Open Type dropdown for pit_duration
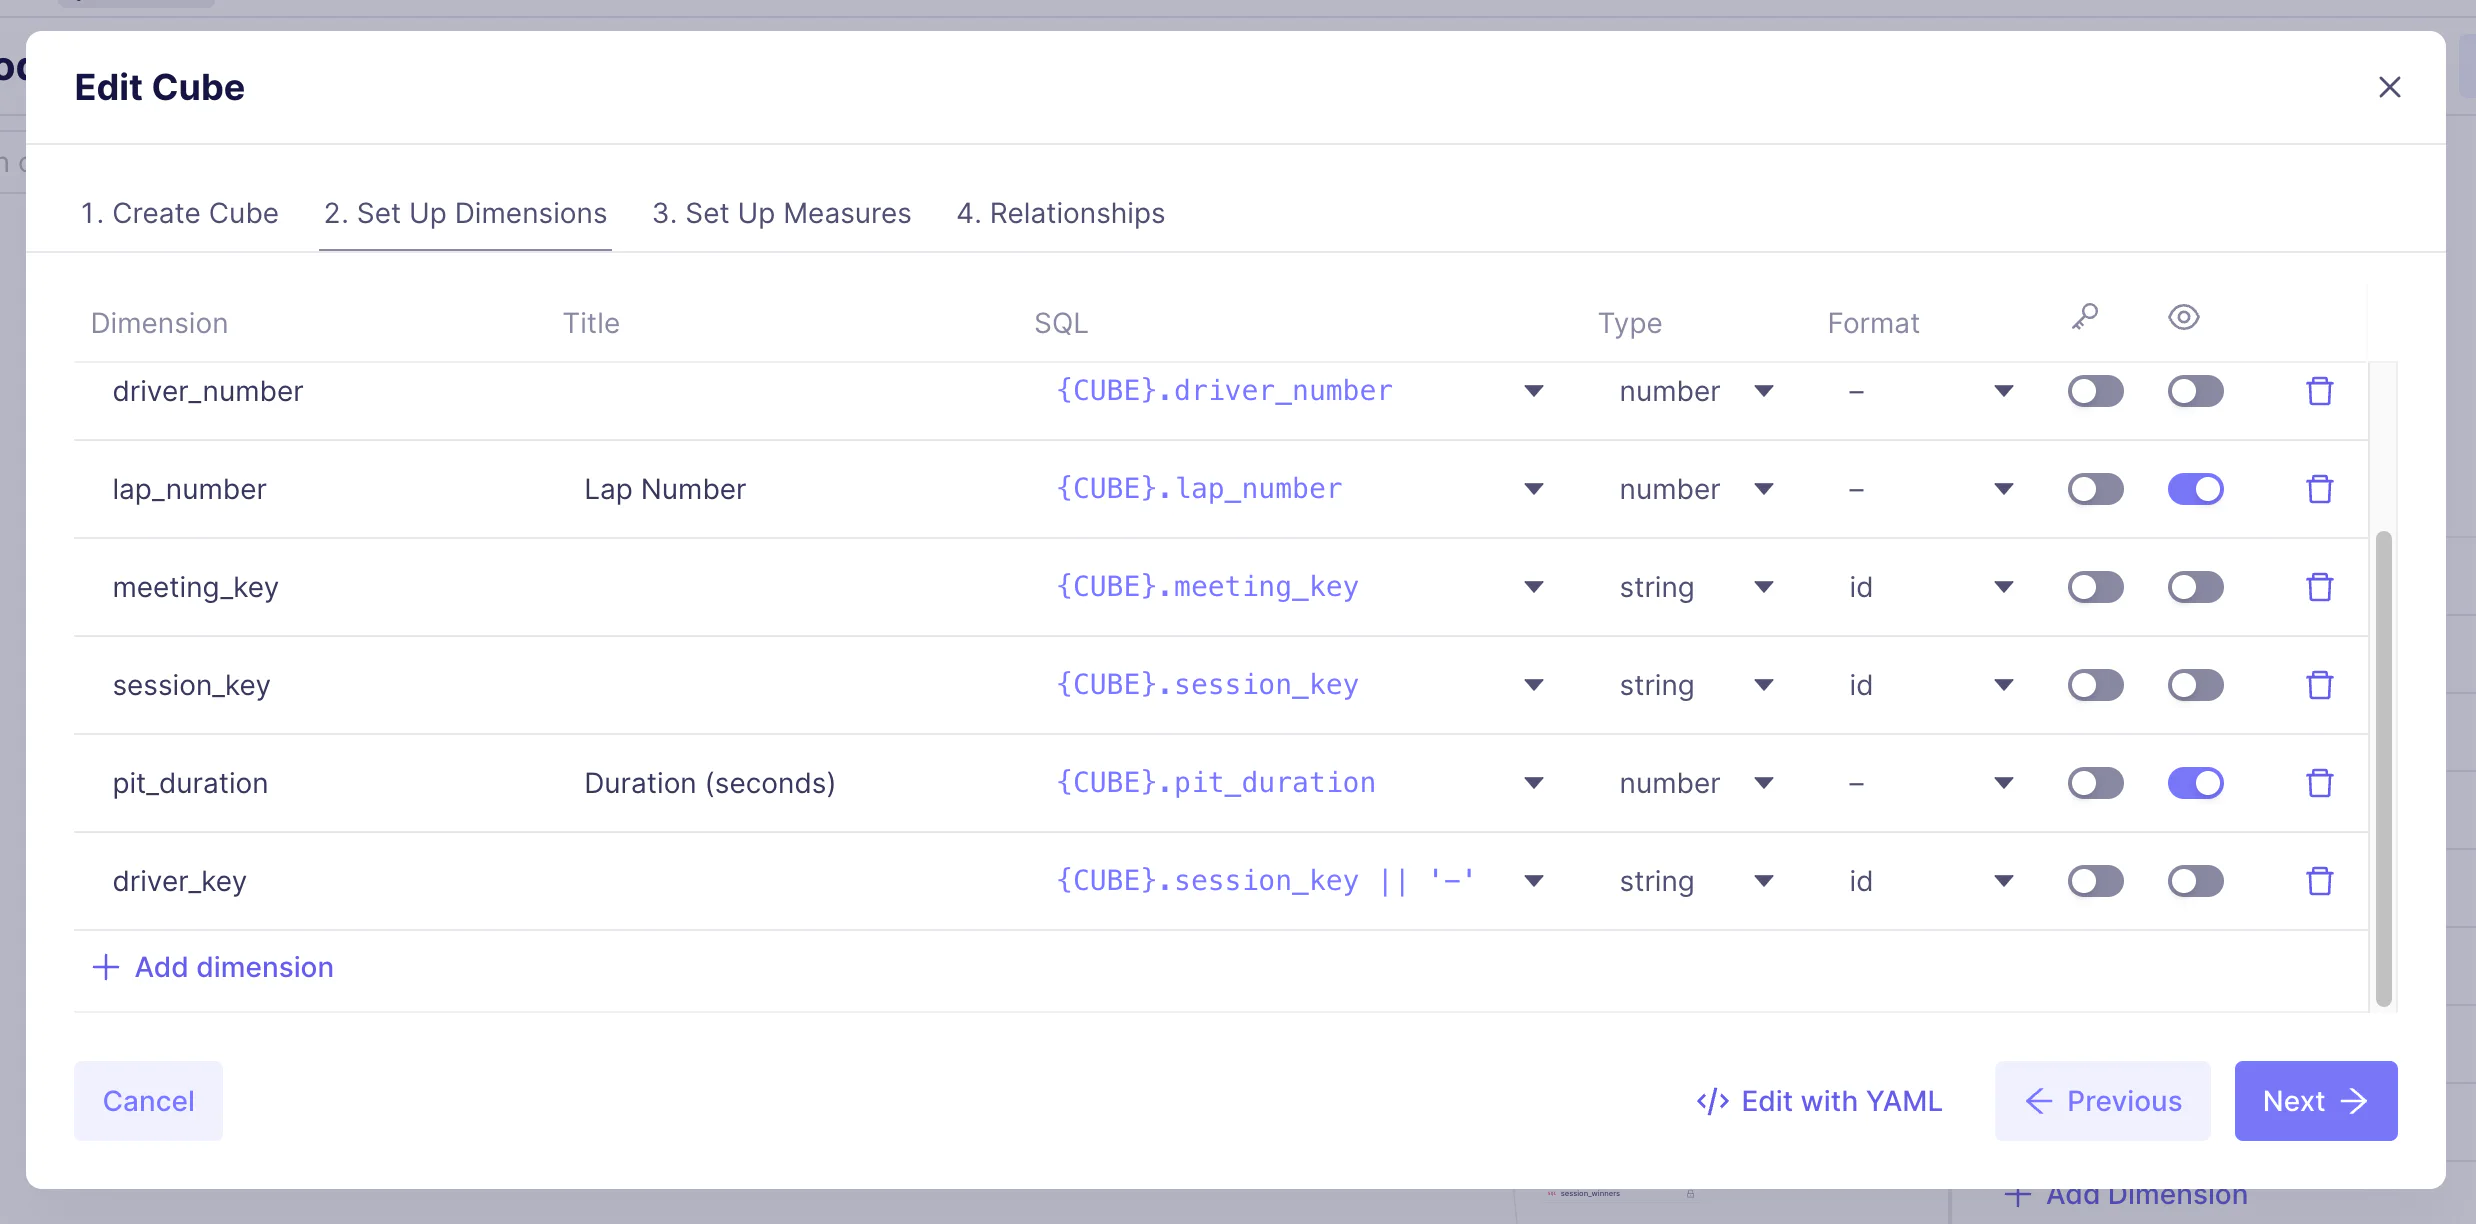Image resolution: width=2476 pixels, height=1224 pixels. (1764, 783)
